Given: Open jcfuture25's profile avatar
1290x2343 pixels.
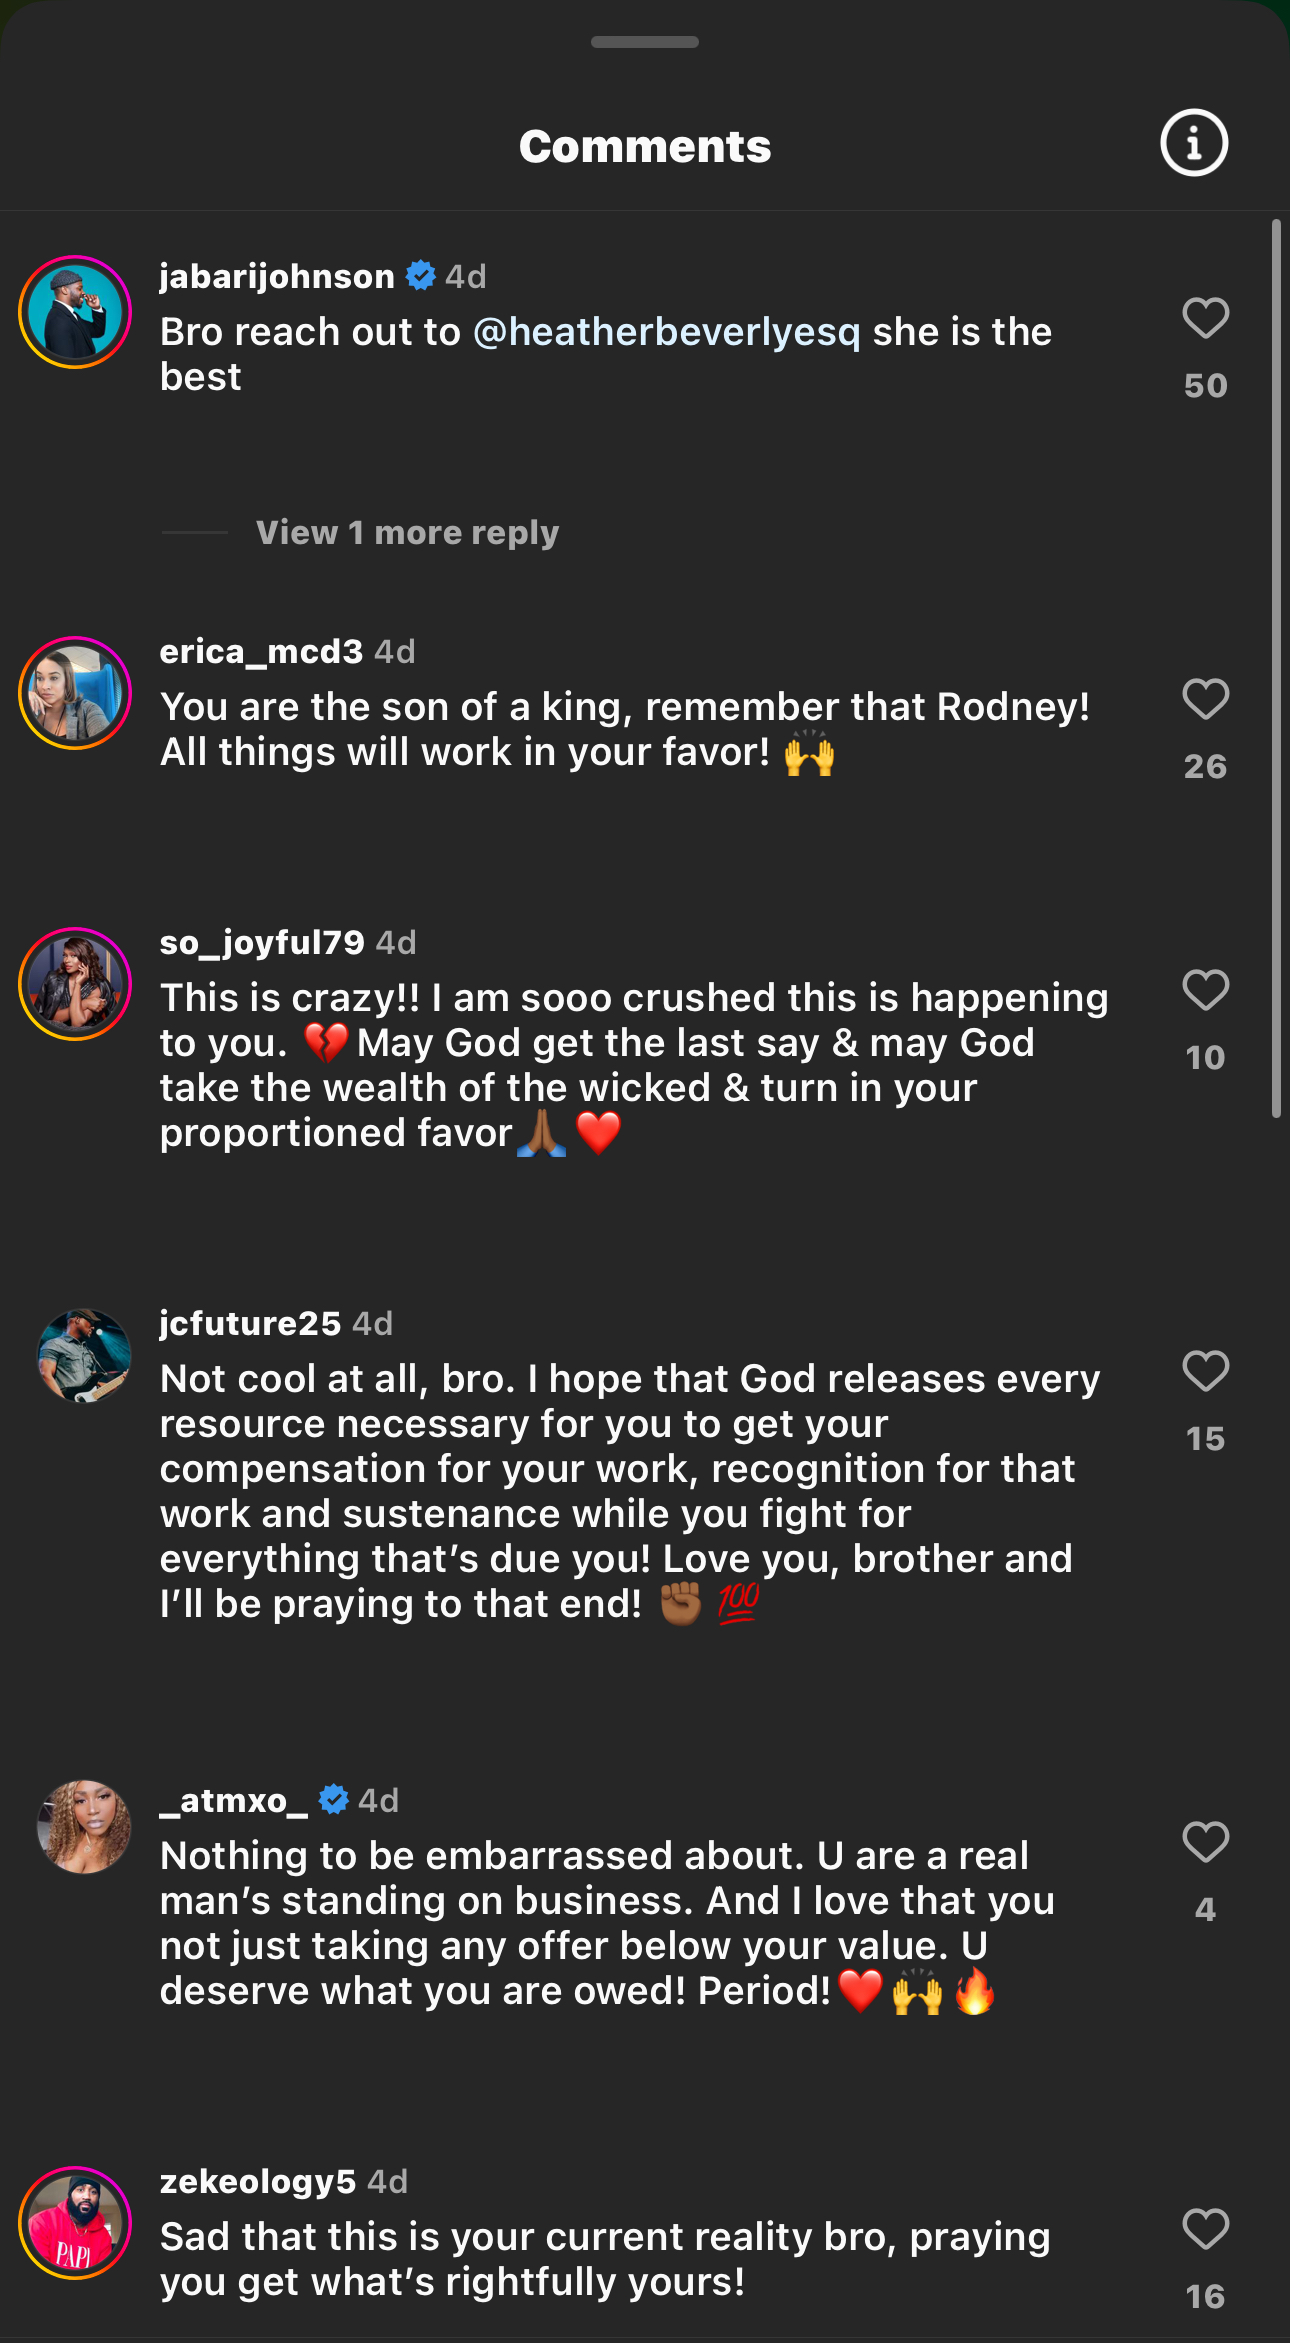Looking at the screenshot, I should point(84,1355).
